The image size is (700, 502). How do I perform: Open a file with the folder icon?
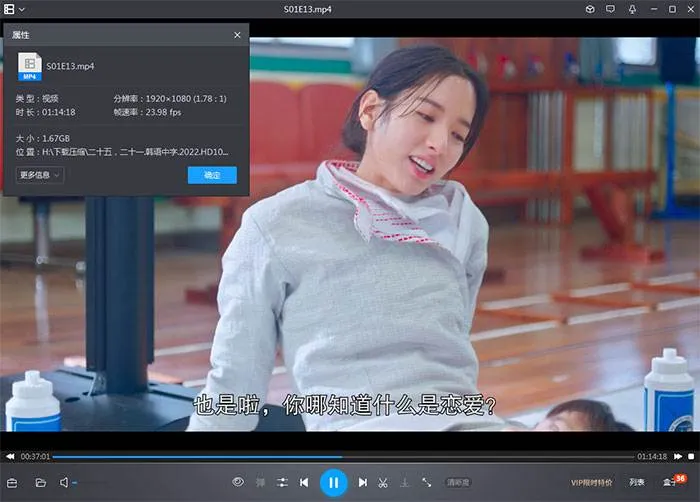(x=41, y=483)
